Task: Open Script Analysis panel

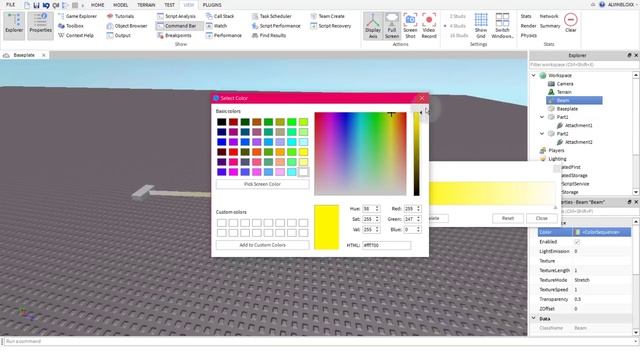Action: (176, 16)
